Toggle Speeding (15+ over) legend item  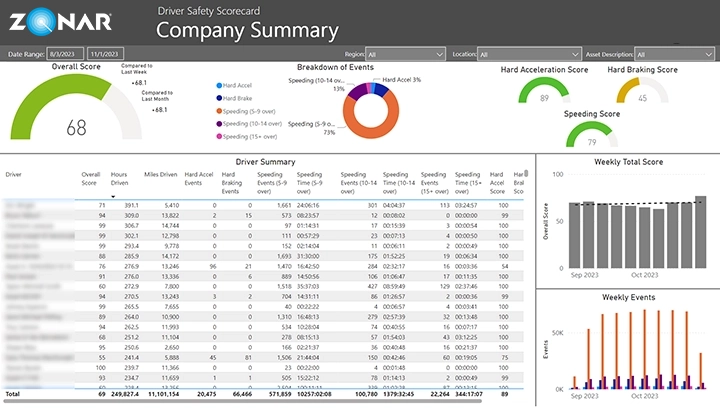[x=250, y=137]
